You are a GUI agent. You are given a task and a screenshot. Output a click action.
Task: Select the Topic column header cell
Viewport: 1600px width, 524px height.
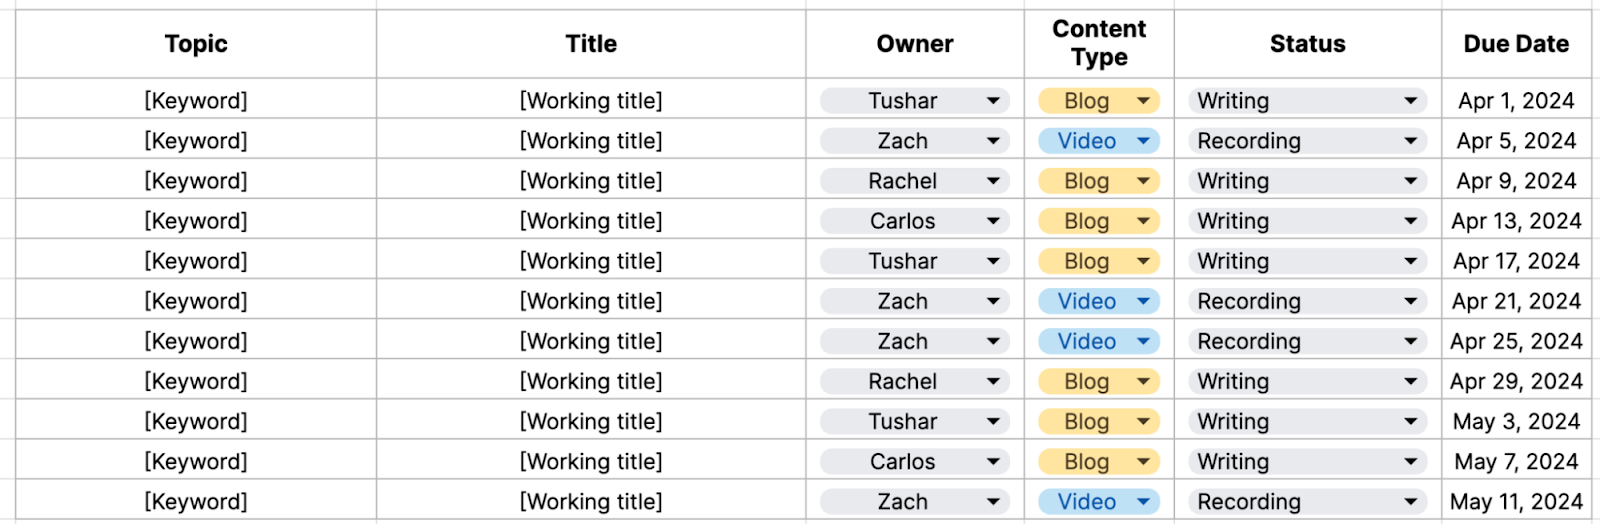196,44
